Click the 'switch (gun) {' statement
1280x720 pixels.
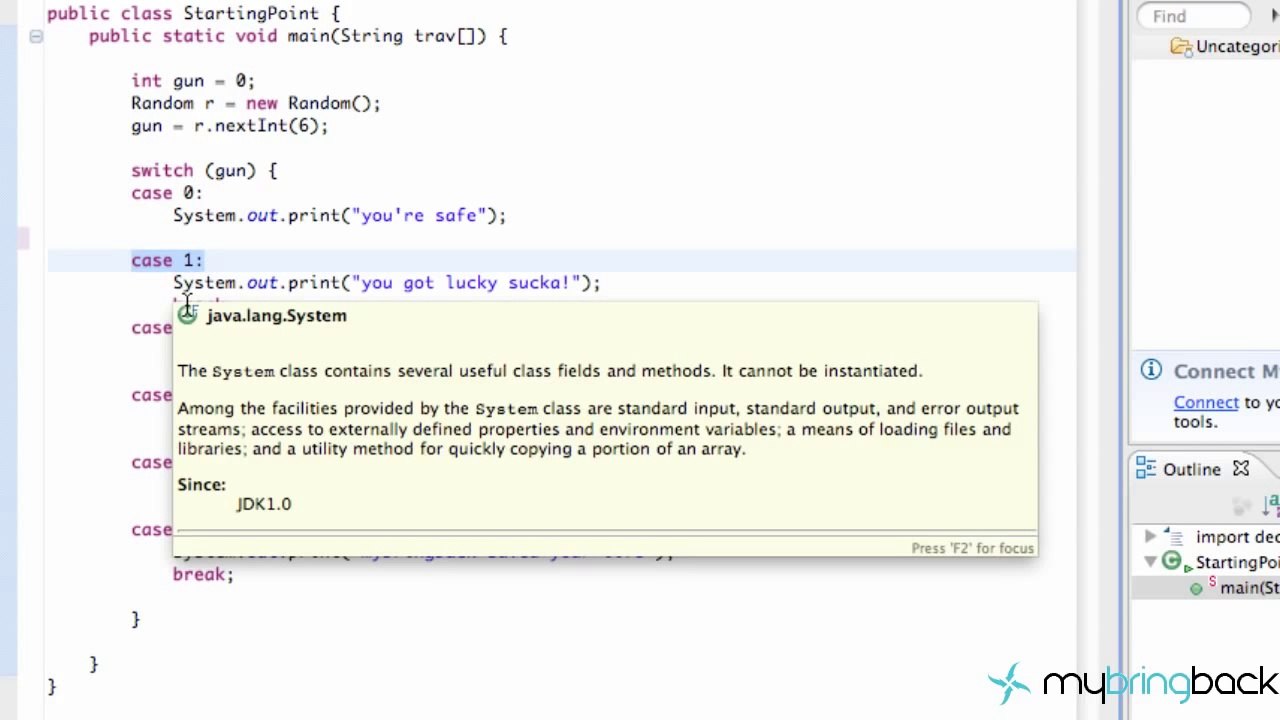point(204,171)
